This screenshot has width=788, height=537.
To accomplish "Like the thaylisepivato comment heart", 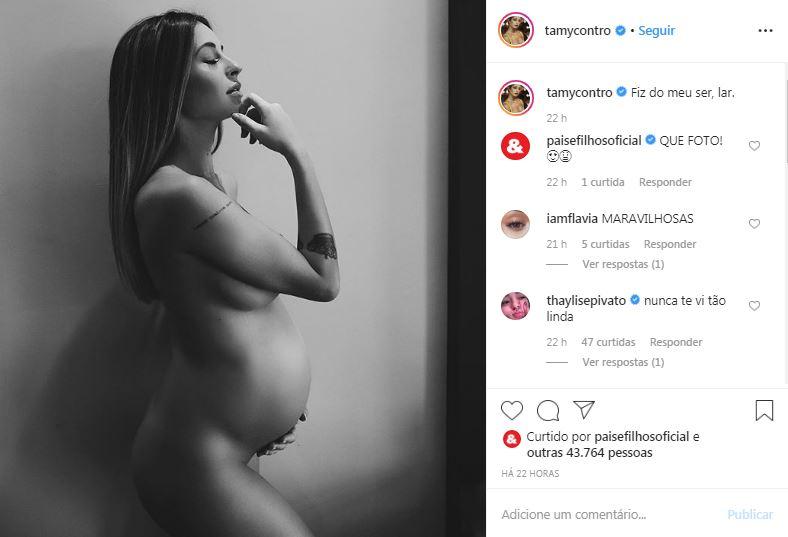I will [x=754, y=305].
